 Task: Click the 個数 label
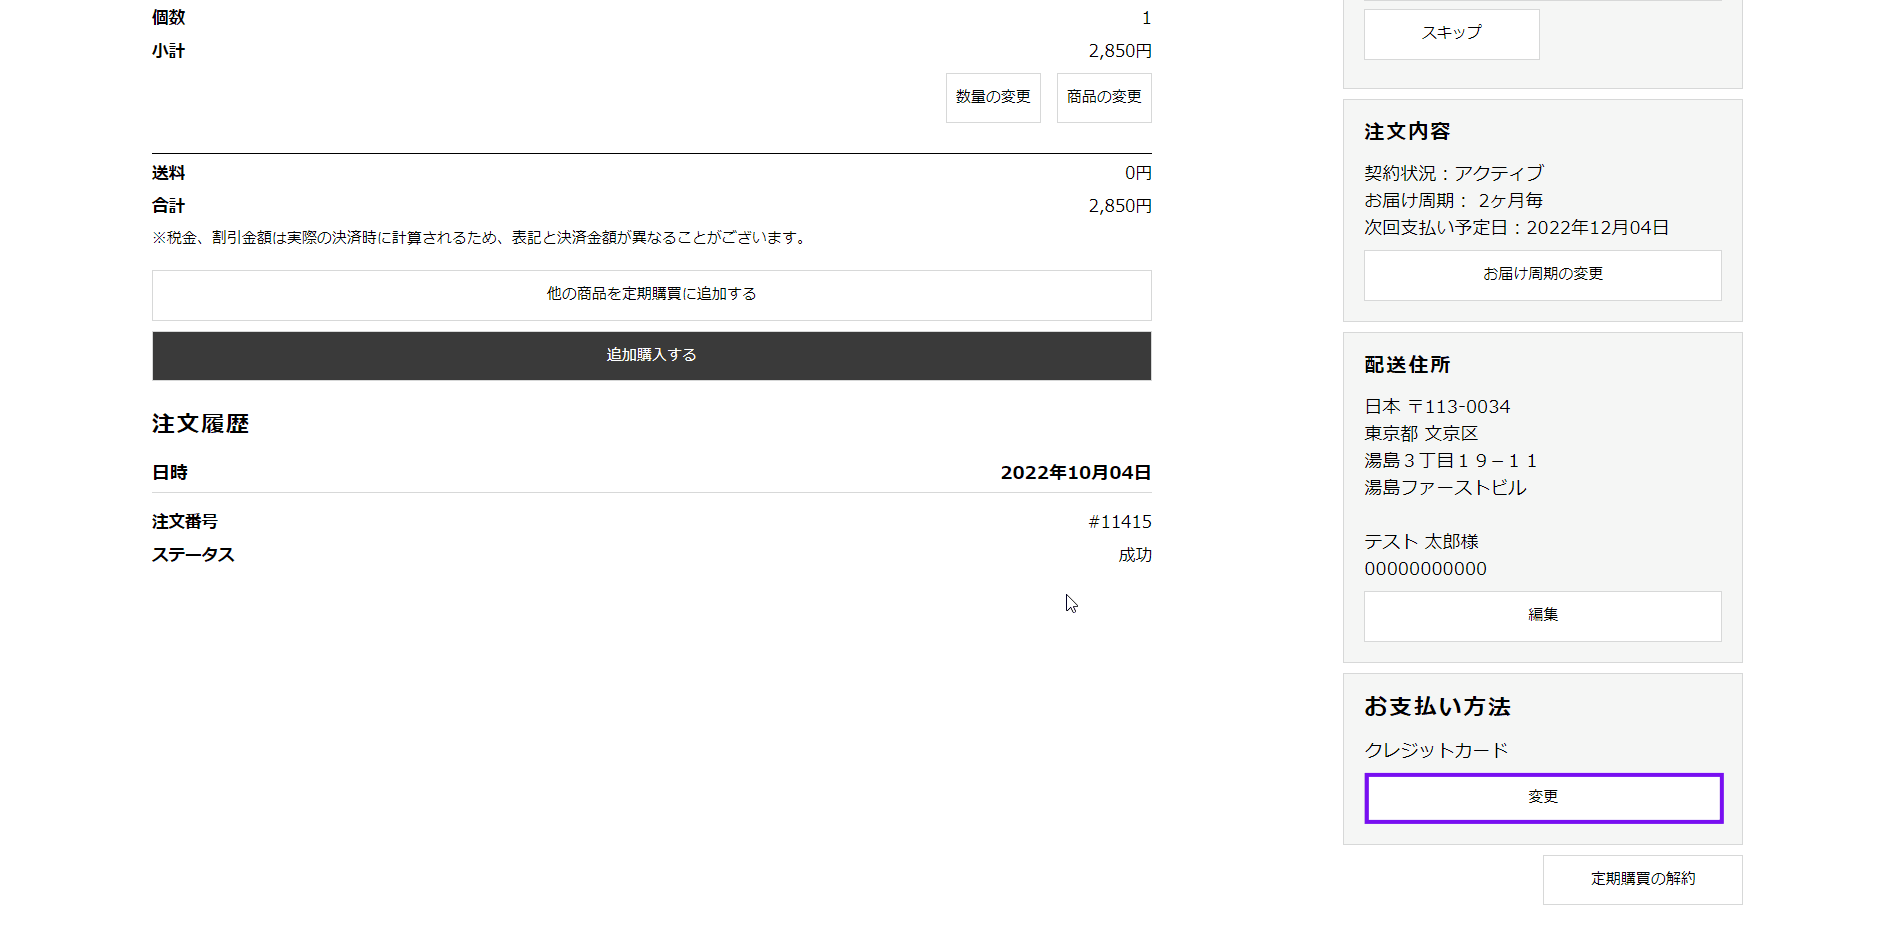168,18
